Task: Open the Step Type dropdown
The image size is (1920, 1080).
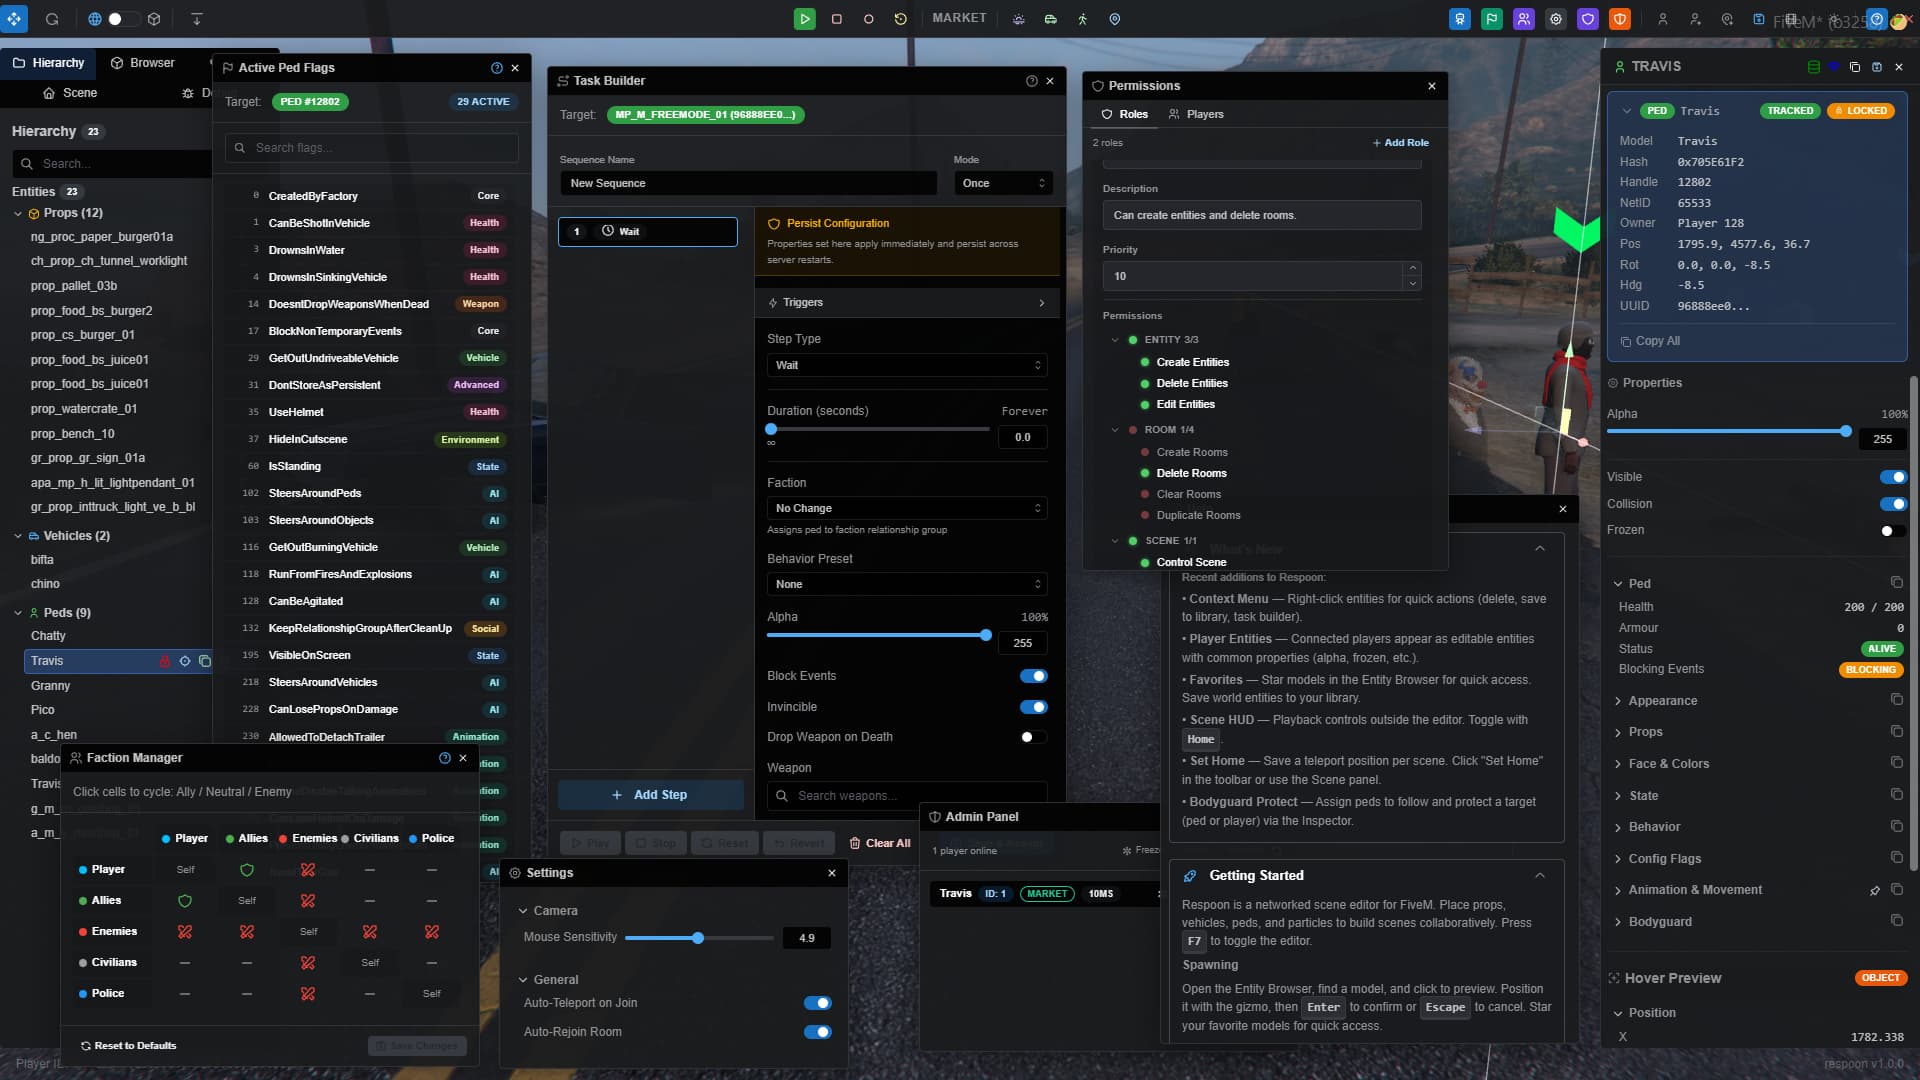Action: [906, 365]
